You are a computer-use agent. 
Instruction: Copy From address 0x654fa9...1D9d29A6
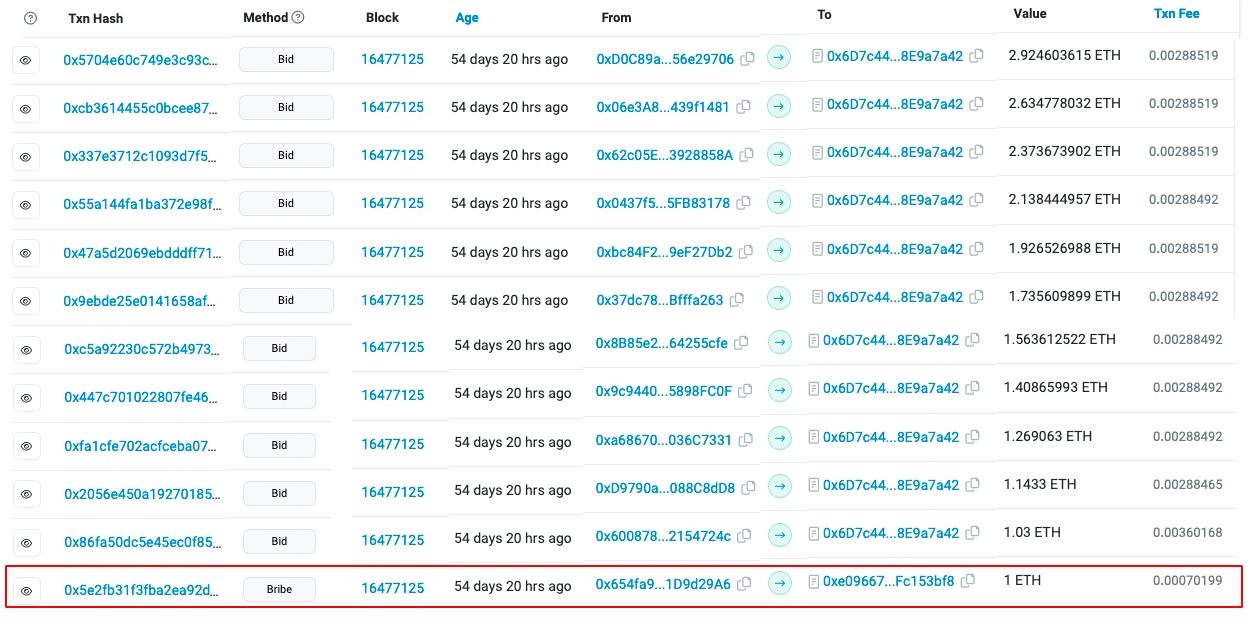pyautogui.click(x=744, y=584)
